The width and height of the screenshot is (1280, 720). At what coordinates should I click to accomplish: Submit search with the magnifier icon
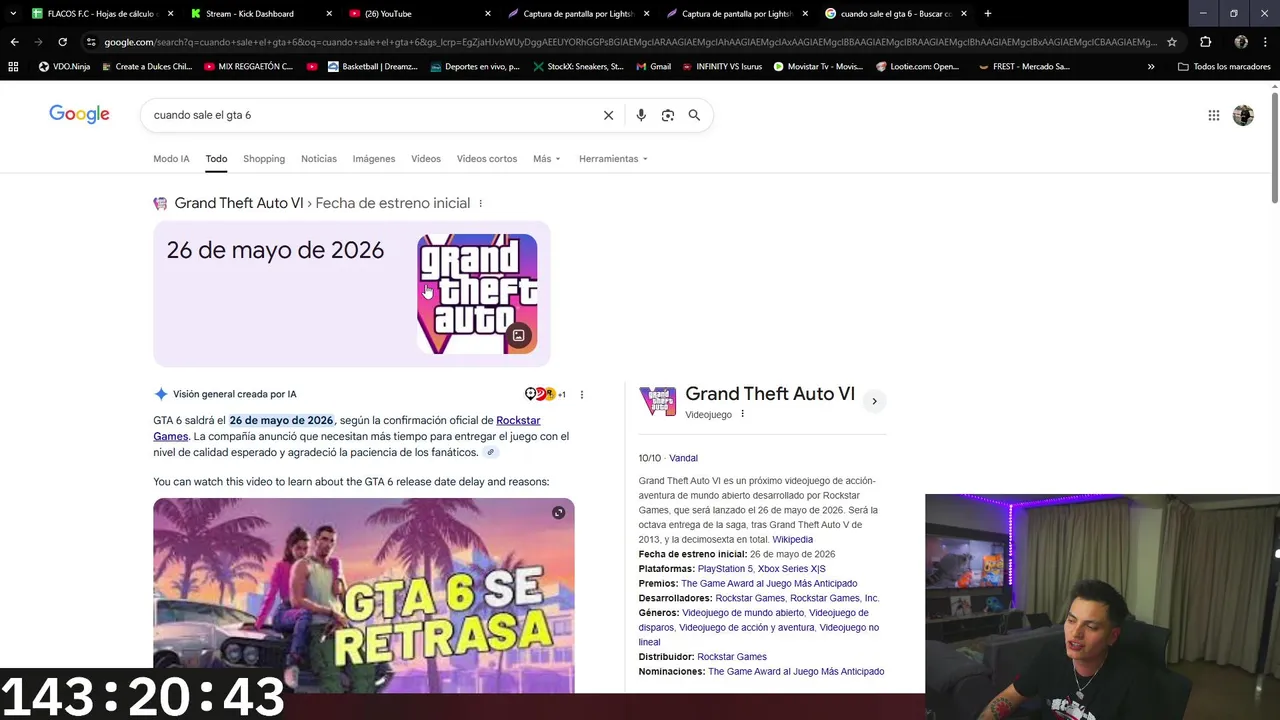point(694,115)
